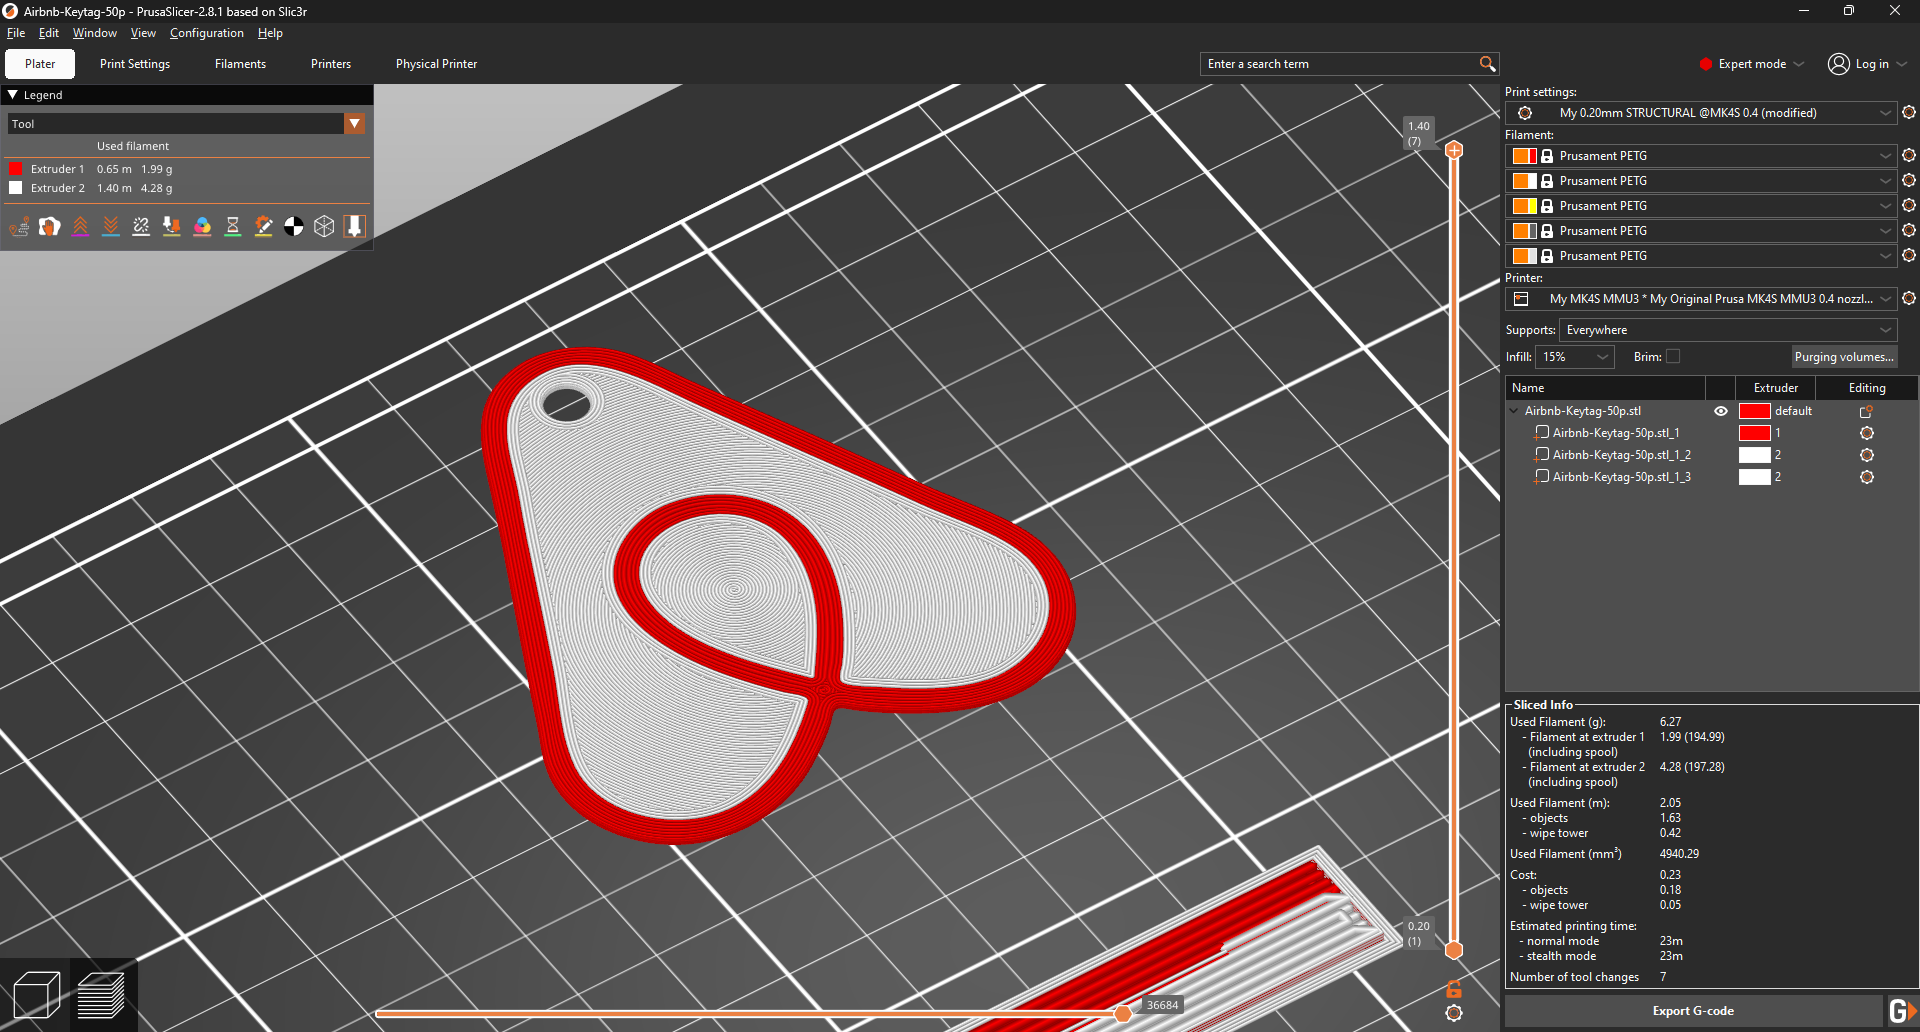Image resolution: width=1920 pixels, height=1032 pixels.
Task: Open the Printer profile dropdown
Action: (x=1700, y=299)
